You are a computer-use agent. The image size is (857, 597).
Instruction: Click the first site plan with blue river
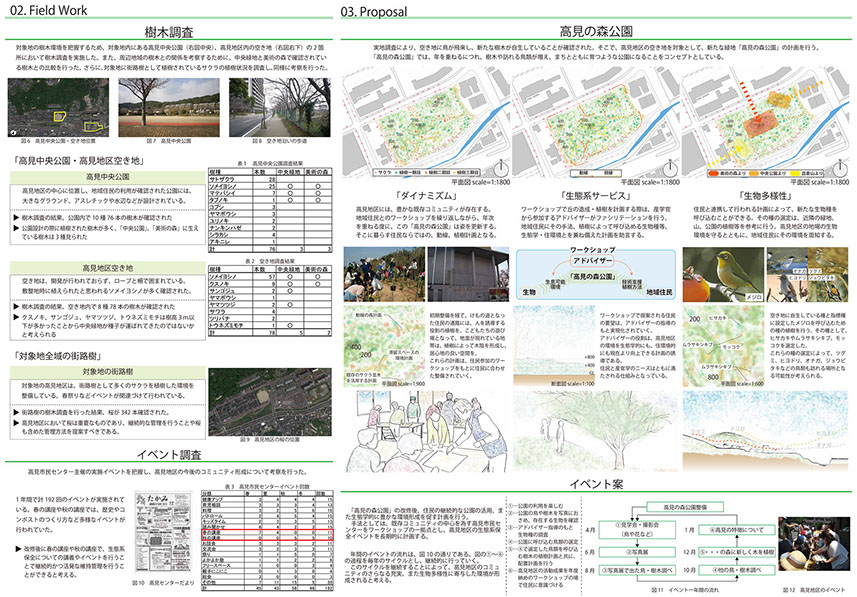point(426,122)
